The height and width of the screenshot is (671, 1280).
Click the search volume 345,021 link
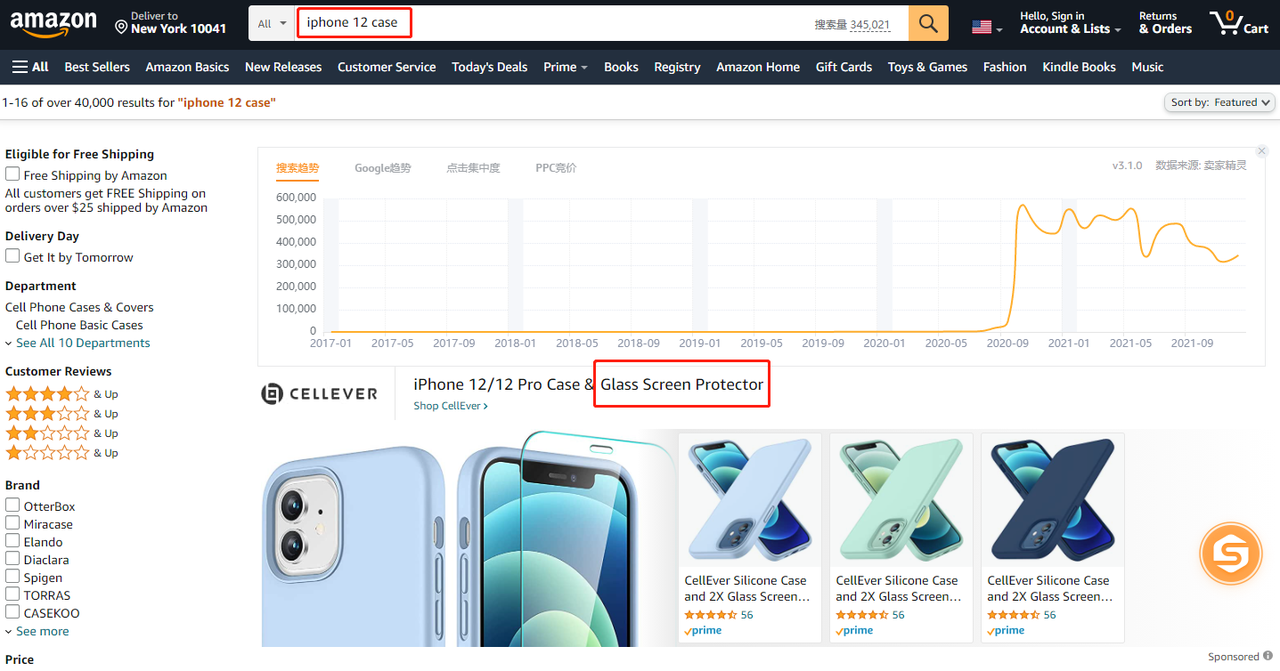870,25
